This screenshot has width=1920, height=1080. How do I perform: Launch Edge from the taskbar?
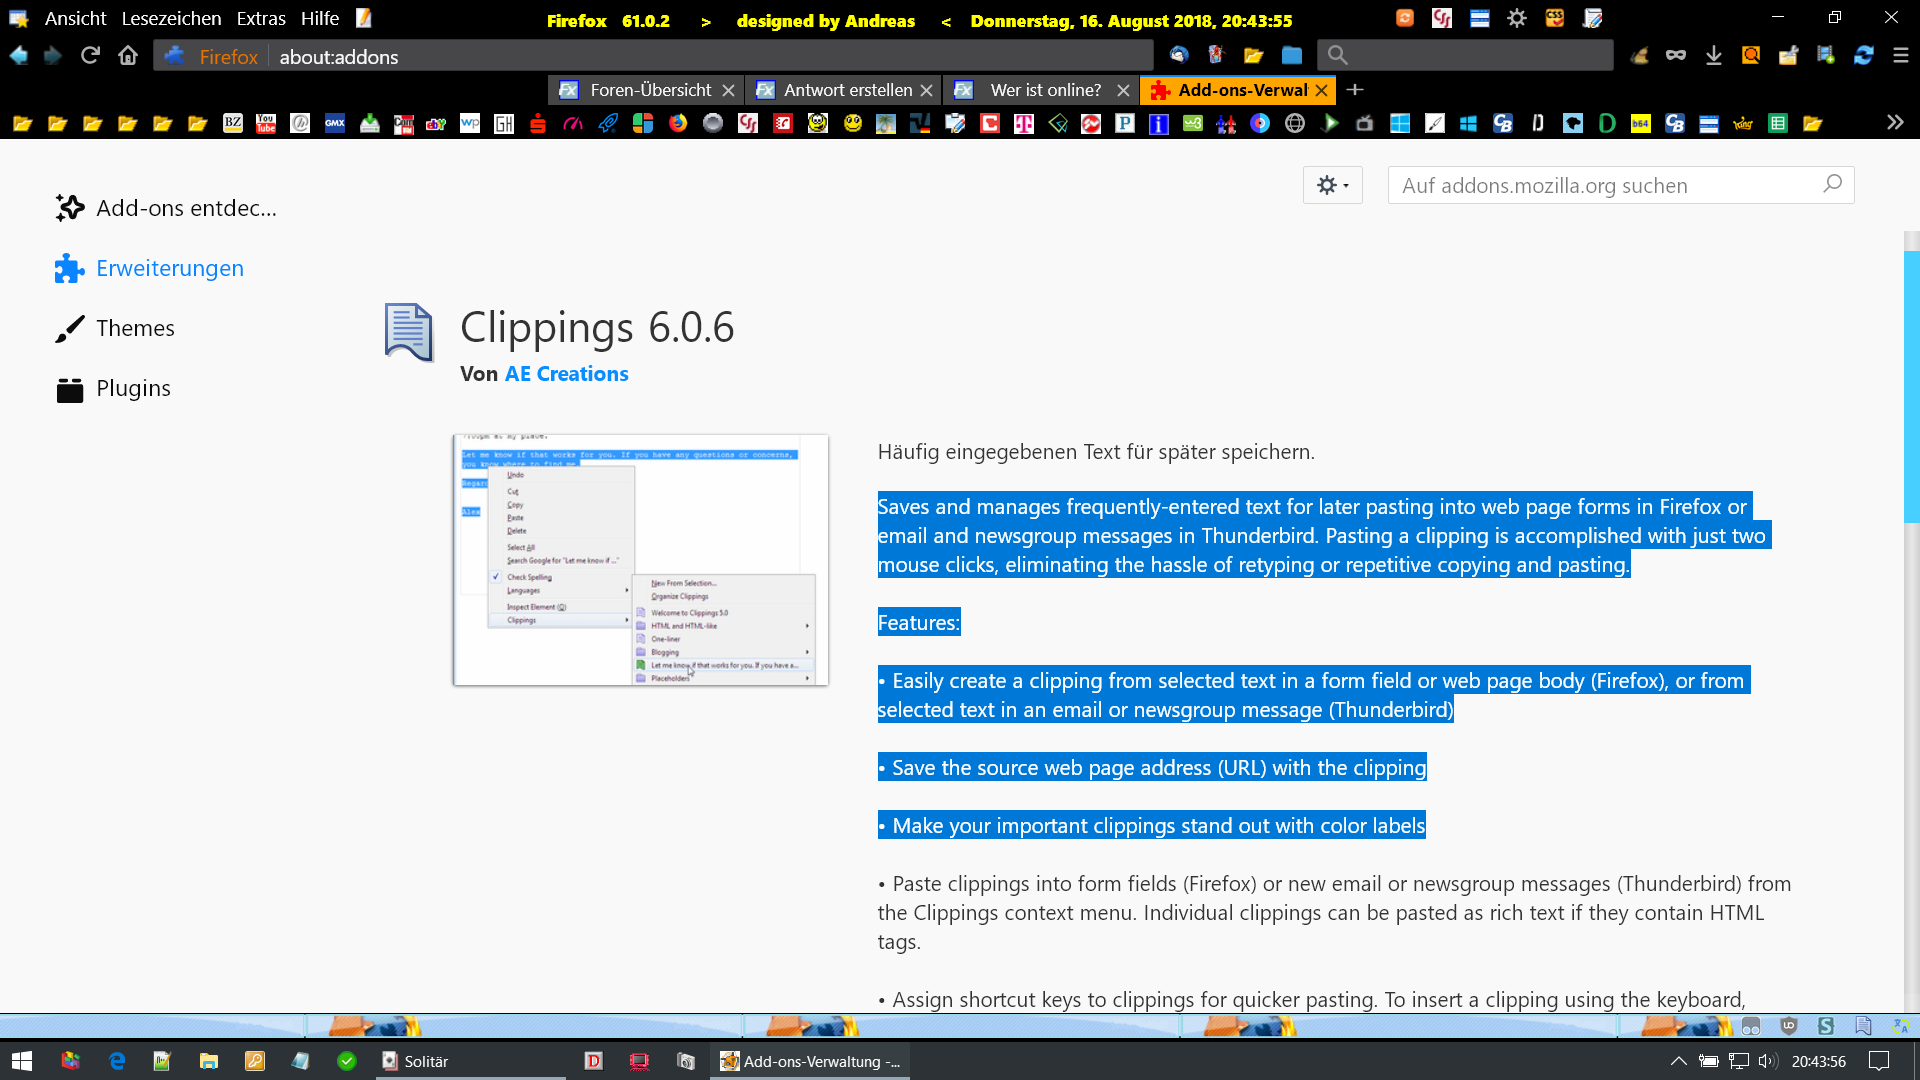point(117,1061)
